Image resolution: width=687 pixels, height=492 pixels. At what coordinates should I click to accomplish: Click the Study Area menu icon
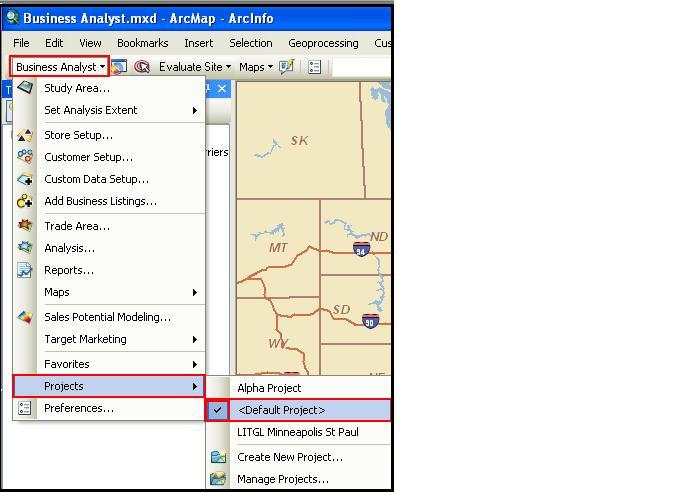25,88
